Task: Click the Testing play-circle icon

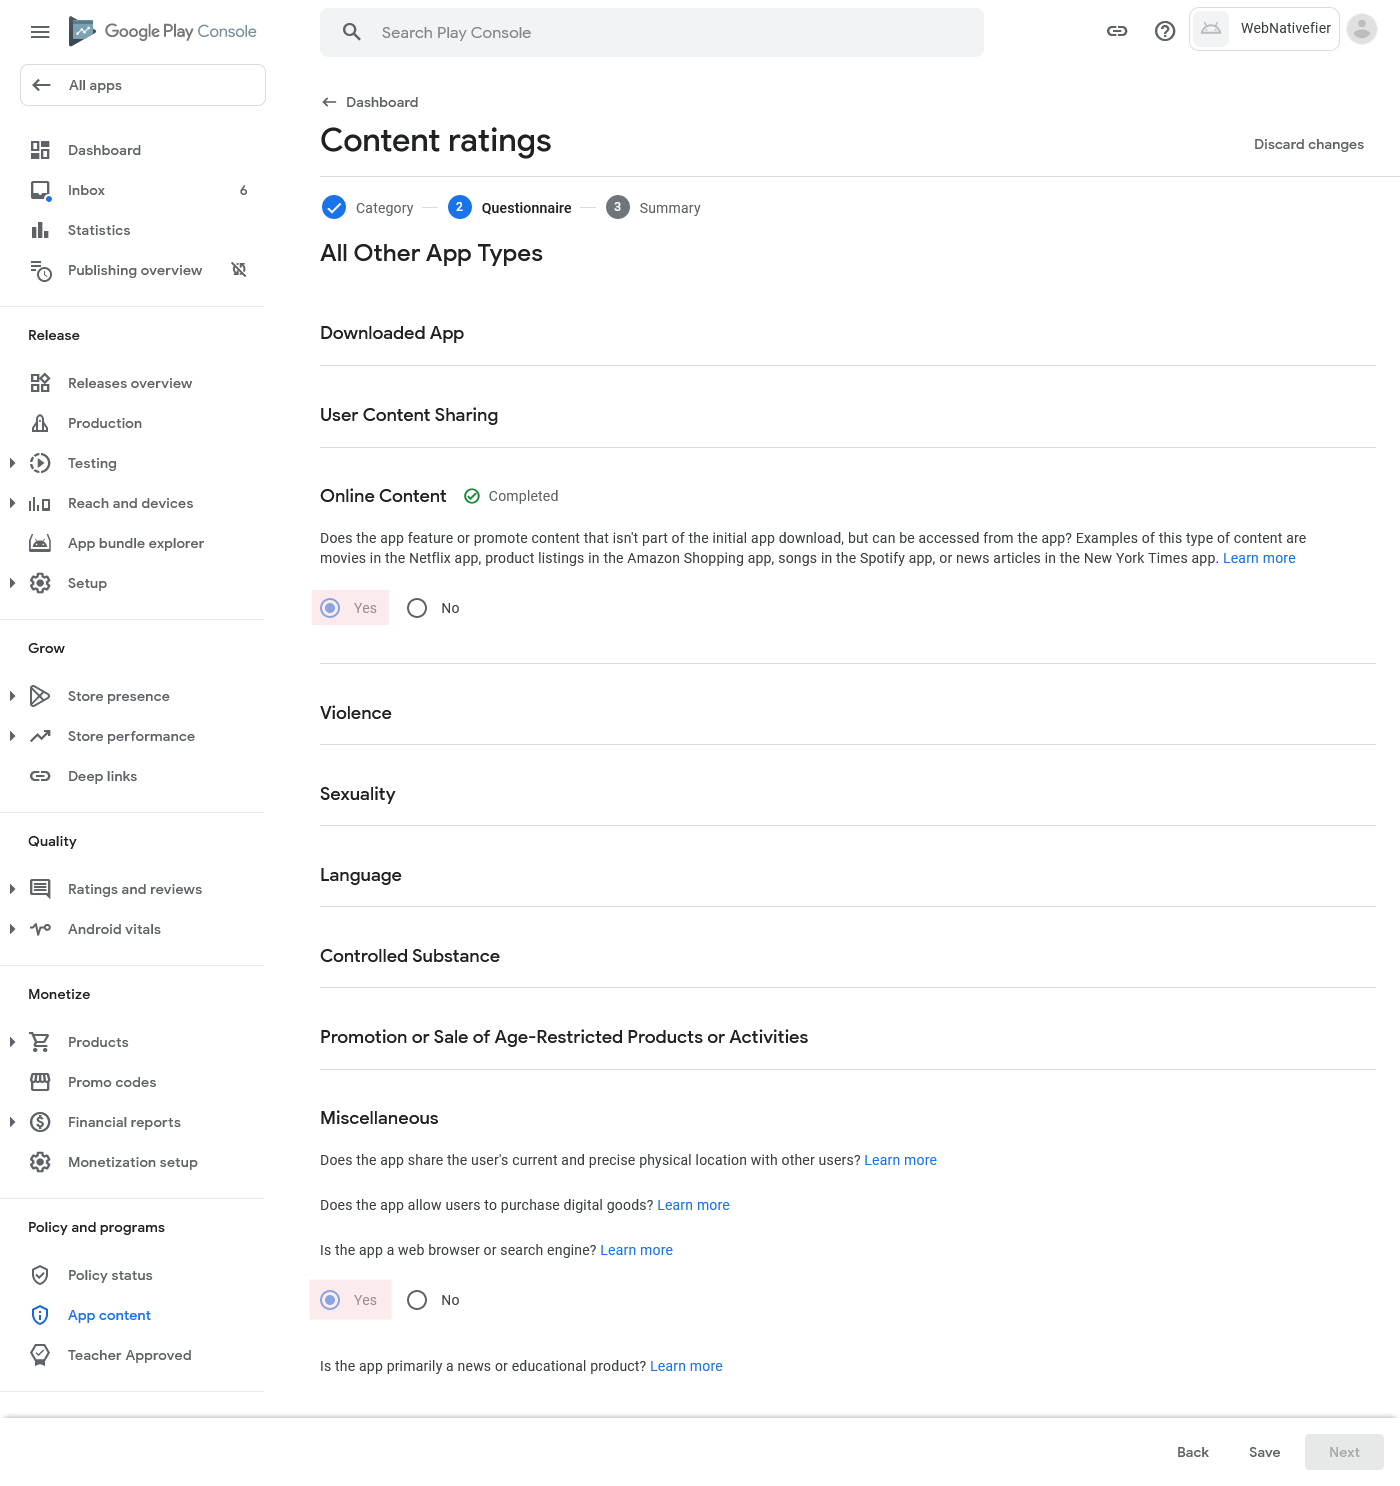Action: coord(40,463)
